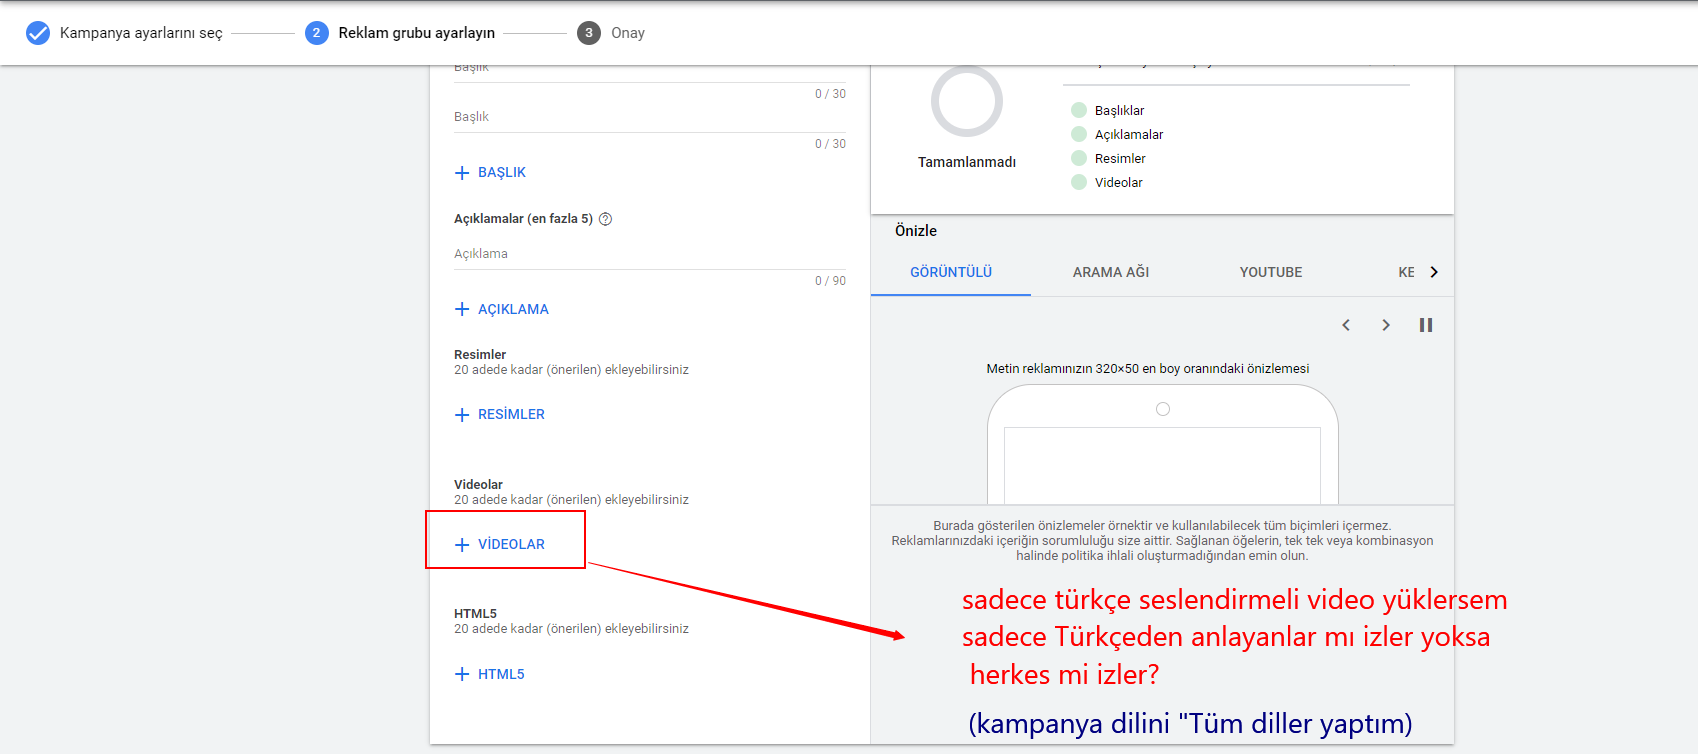The image size is (1698, 754).
Task: Show the previous ad preview
Action: (x=1346, y=325)
